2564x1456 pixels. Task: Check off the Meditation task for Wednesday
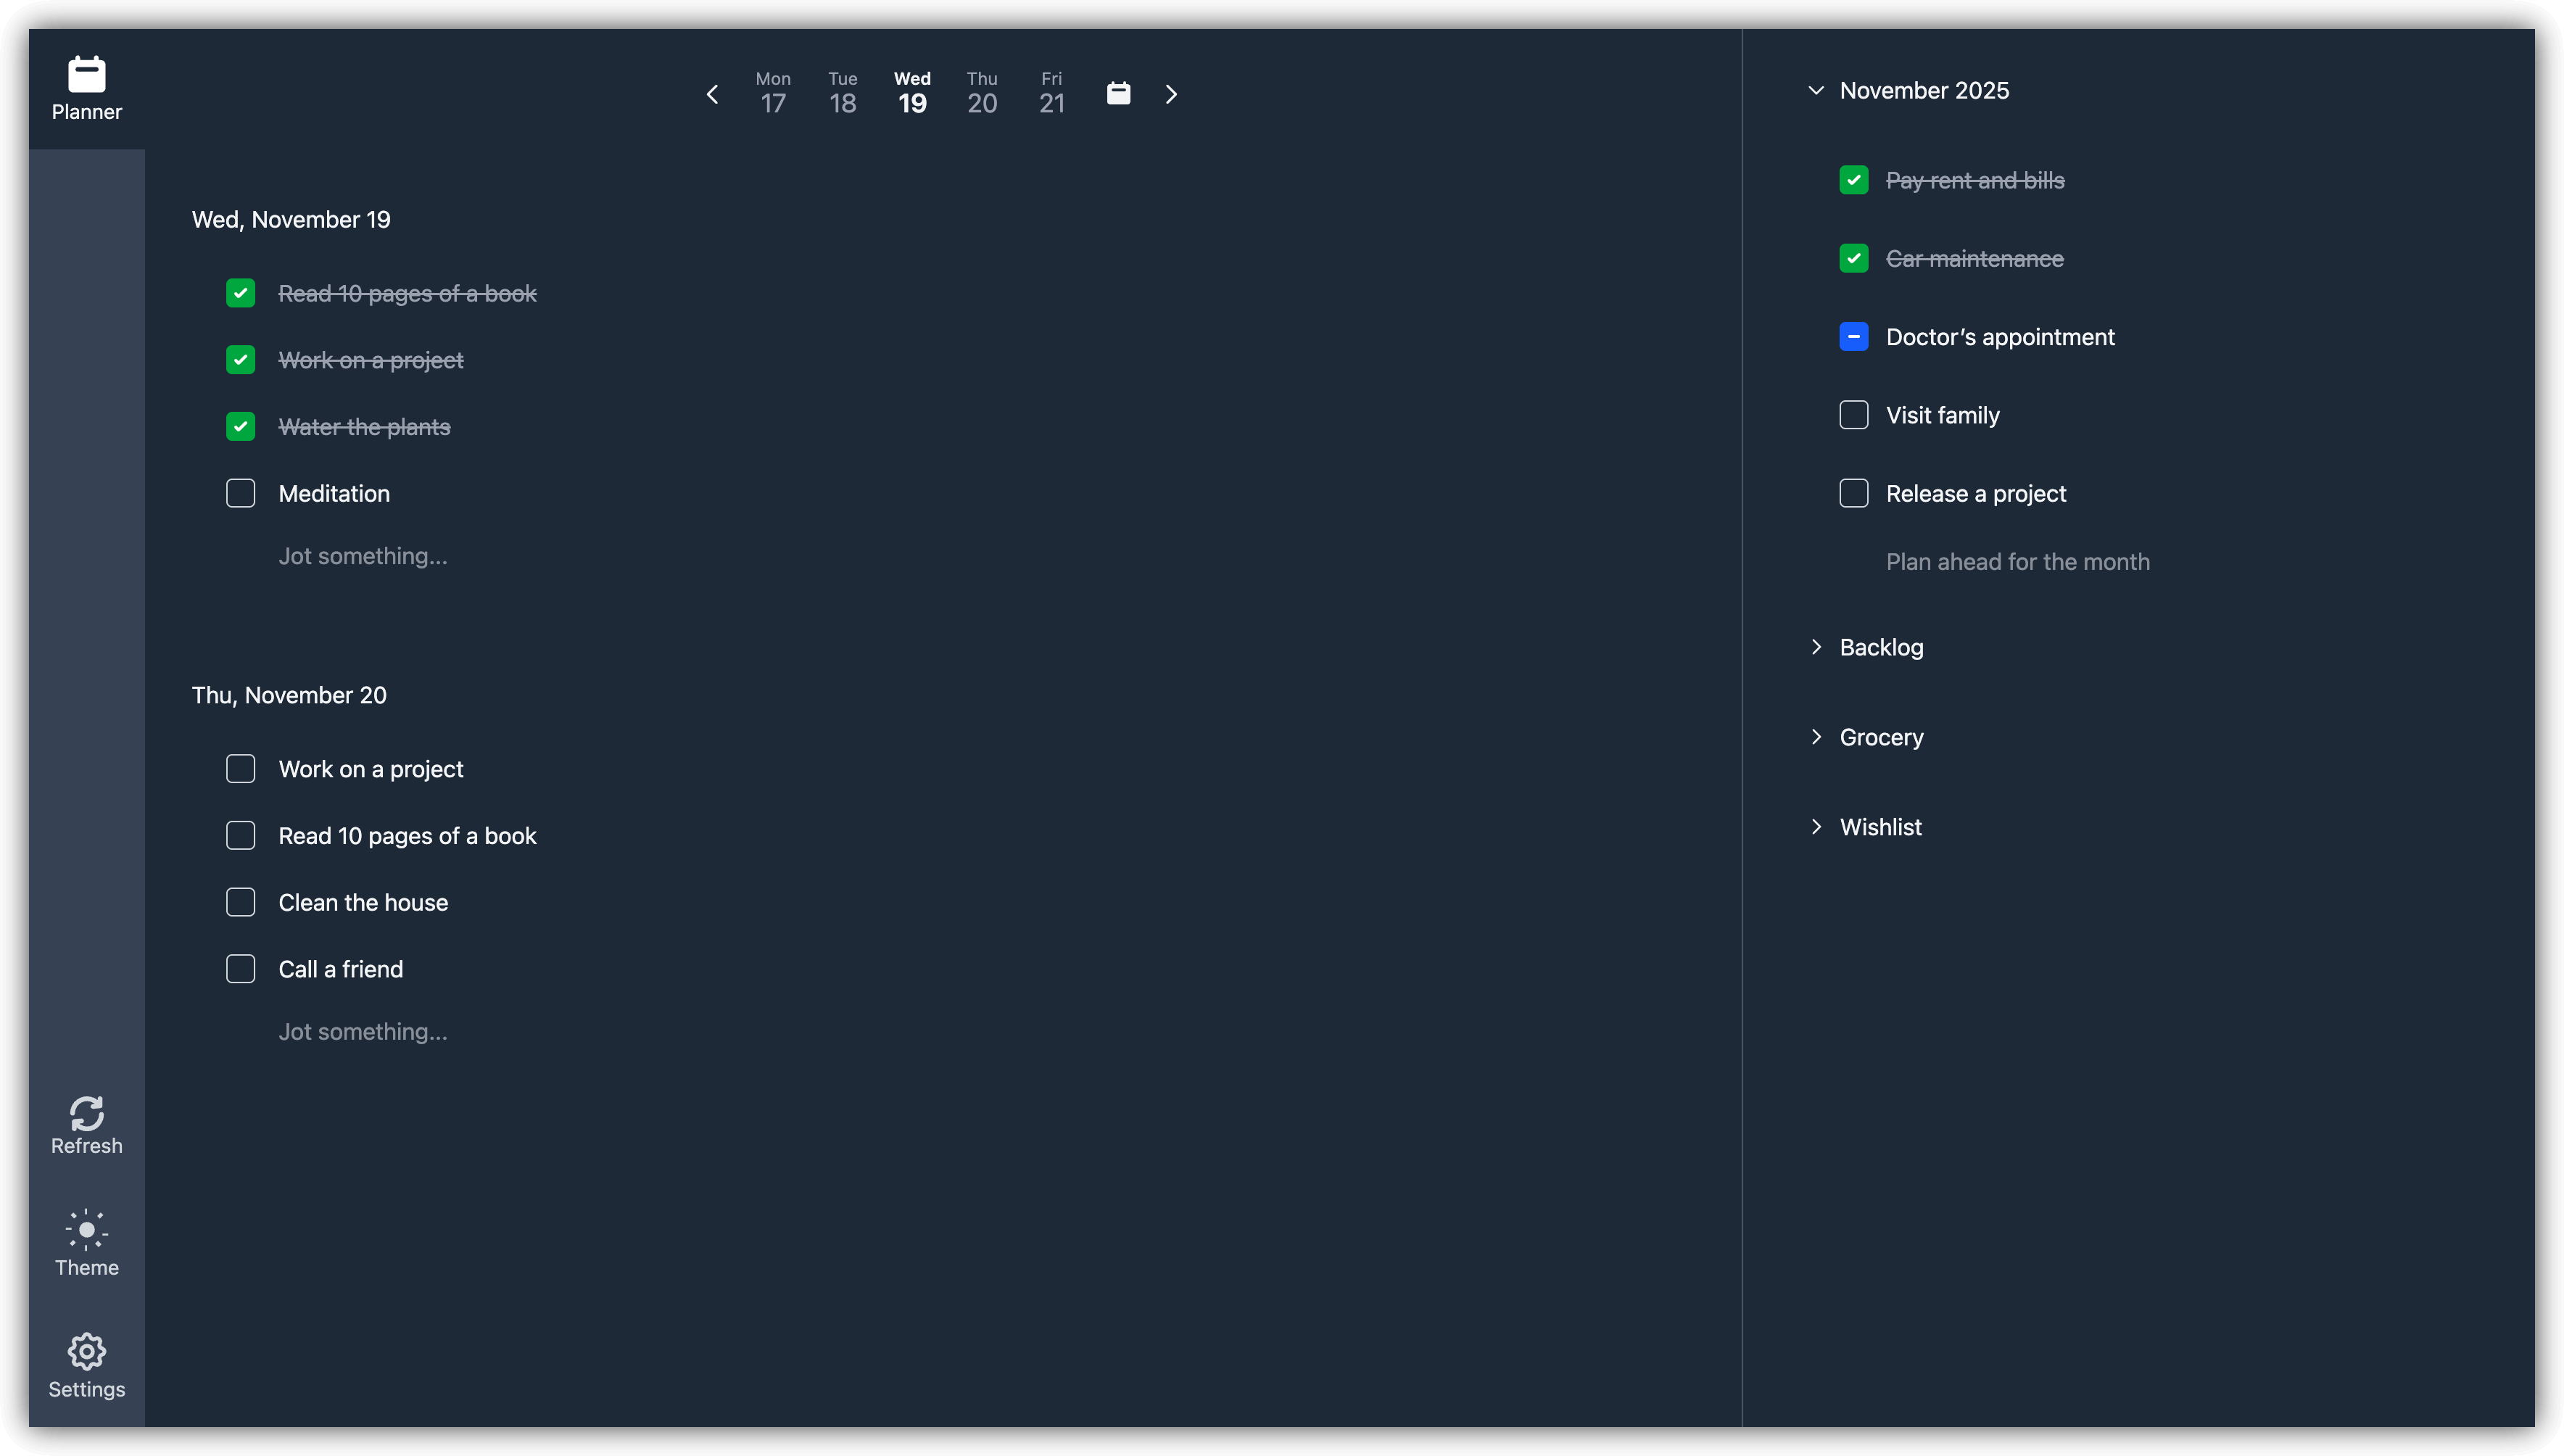tap(240, 493)
